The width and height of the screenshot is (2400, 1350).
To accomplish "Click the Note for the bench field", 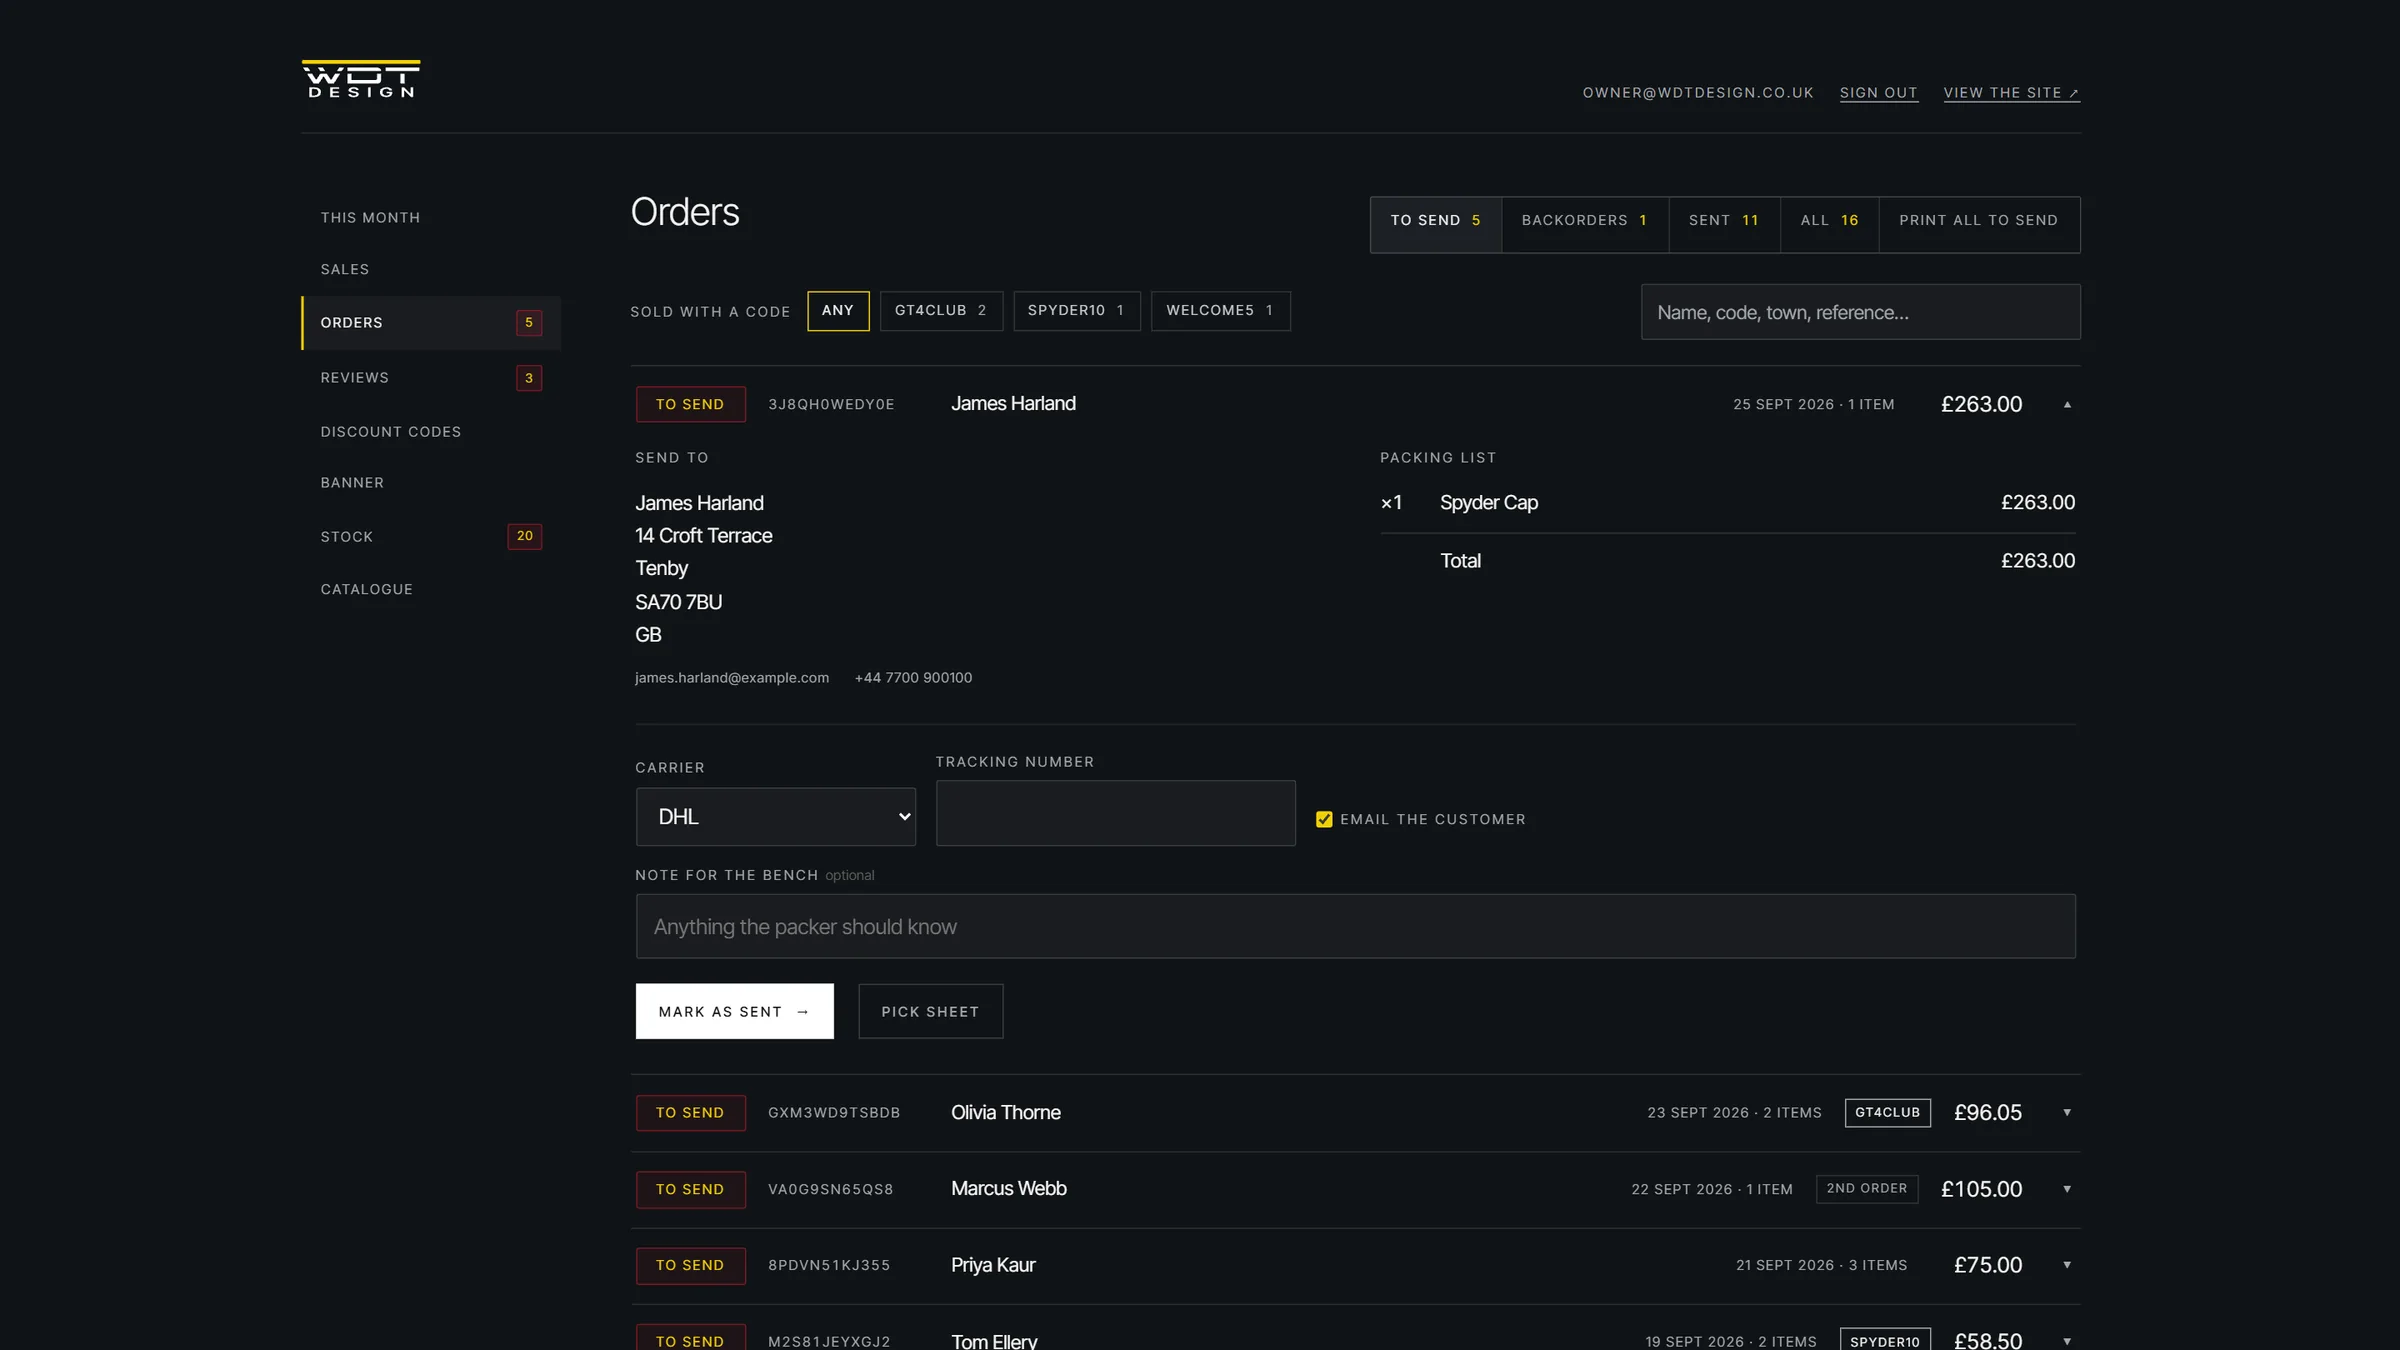I will pyautogui.click(x=1355, y=926).
